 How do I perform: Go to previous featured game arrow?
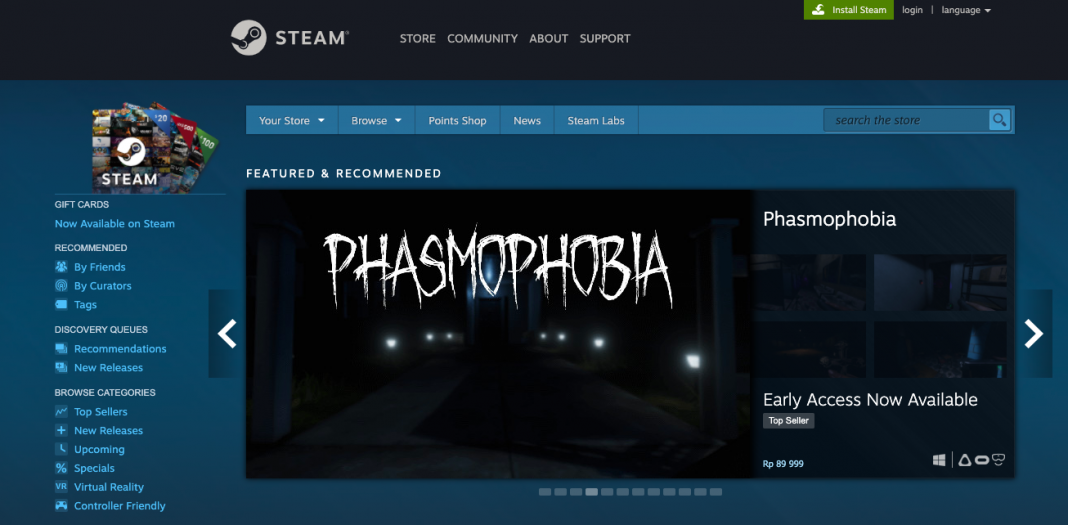click(227, 334)
